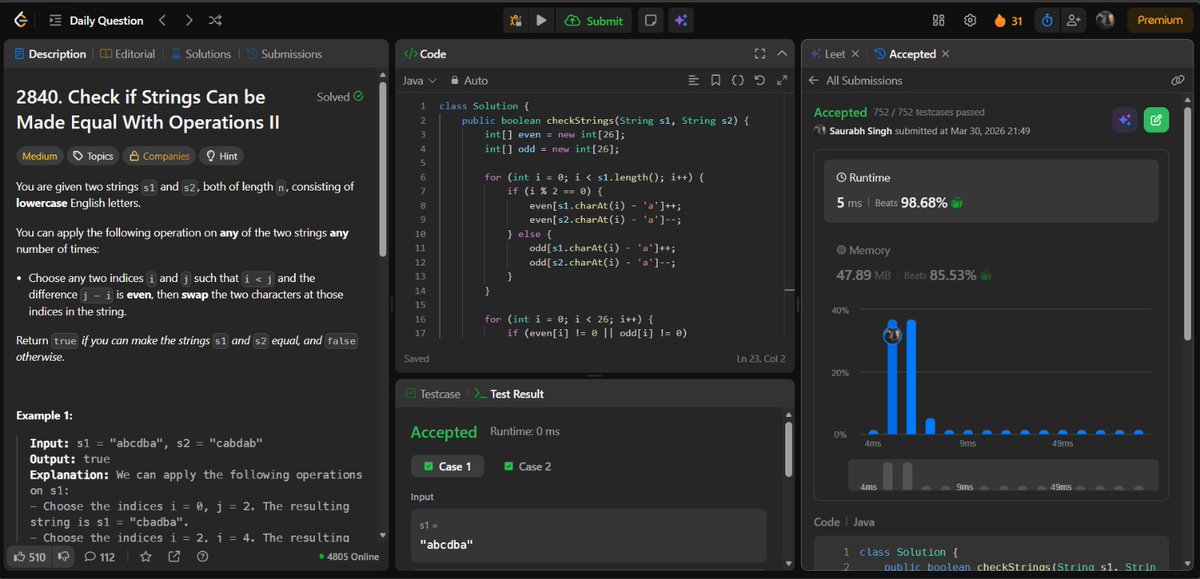Image resolution: width=1200 pixels, height=579 pixels.
Task: Reveal the Hint
Action: [221, 156]
